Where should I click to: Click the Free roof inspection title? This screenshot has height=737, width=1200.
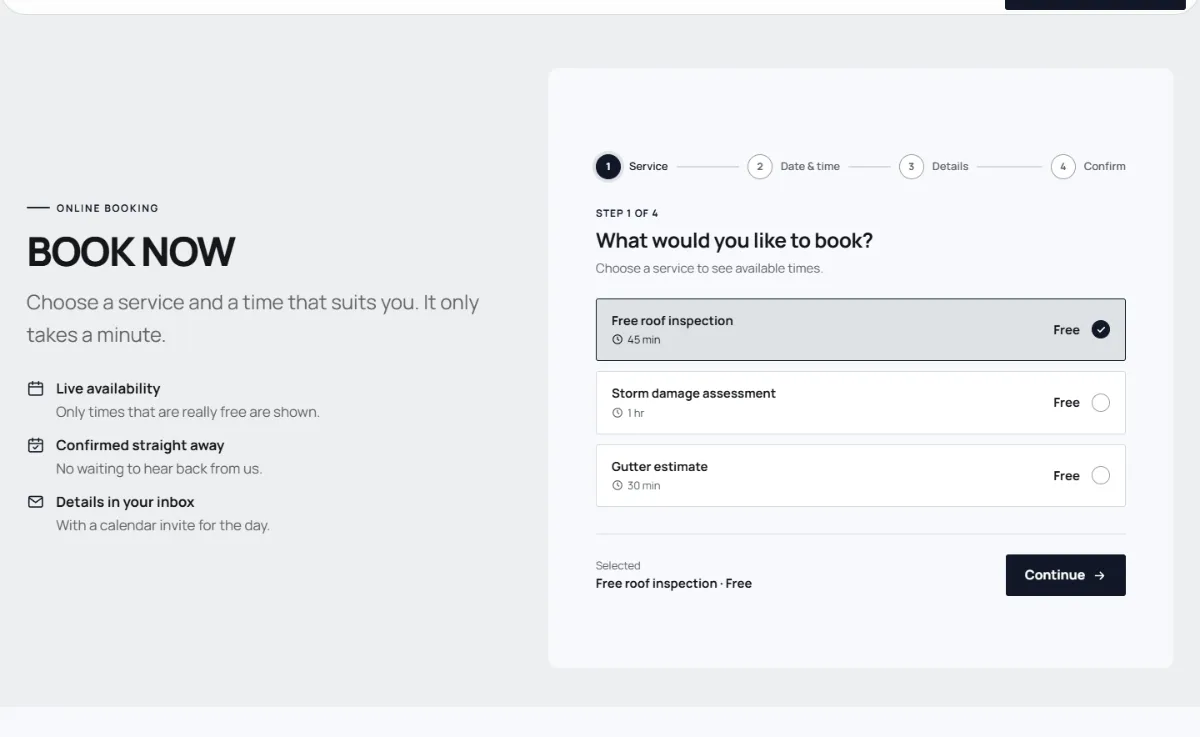[672, 321]
